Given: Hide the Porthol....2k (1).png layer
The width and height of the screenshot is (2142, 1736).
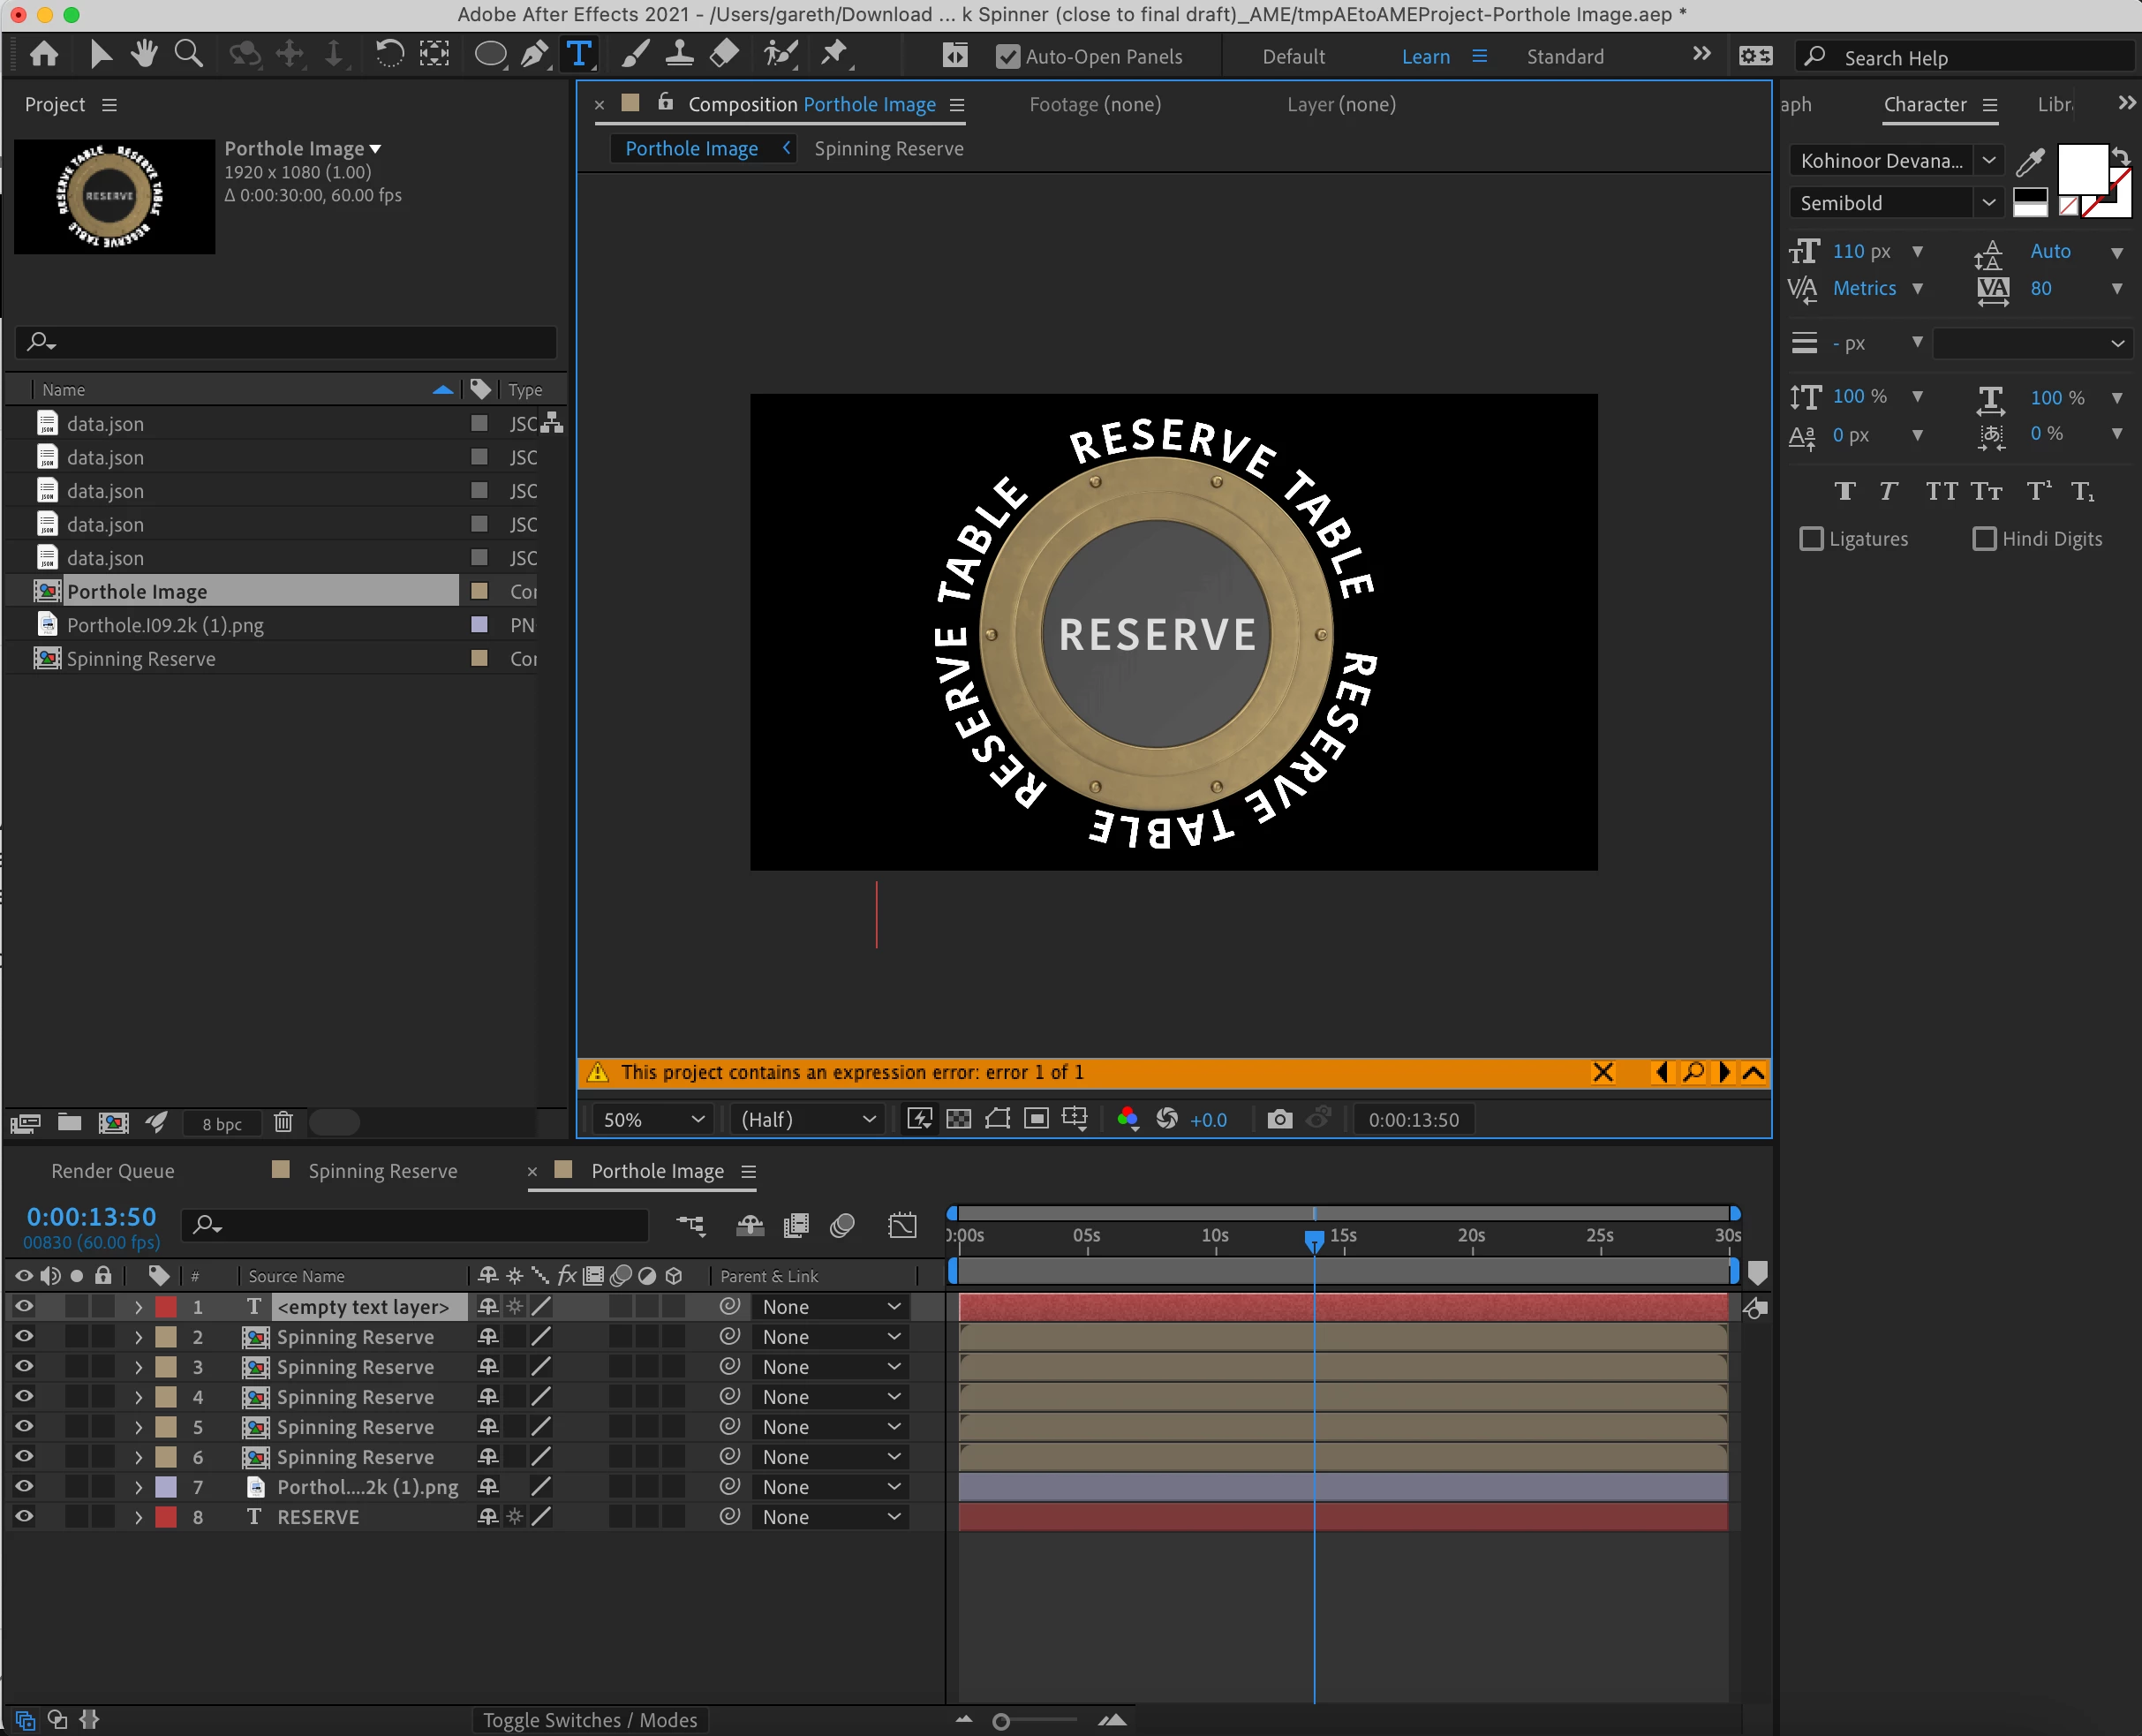Looking at the screenshot, I should [x=24, y=1486].
